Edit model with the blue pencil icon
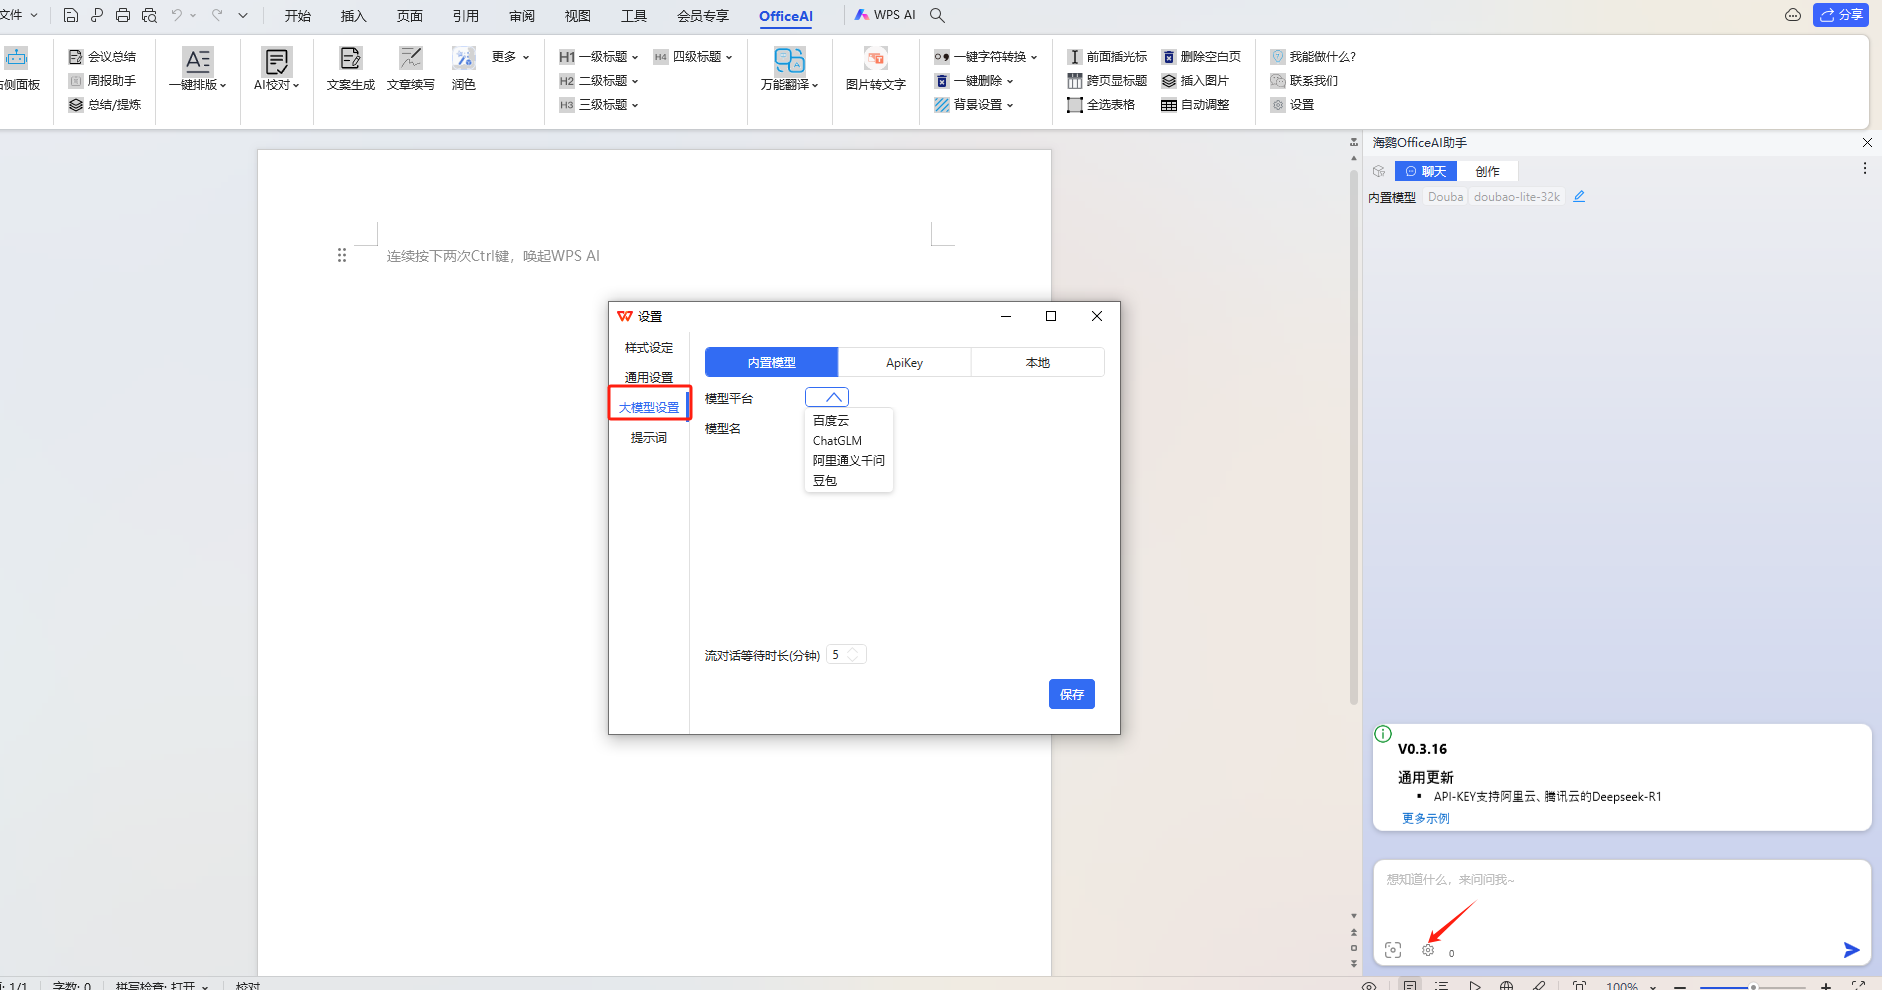1882x990 pixels. (x=1579, y=197)
